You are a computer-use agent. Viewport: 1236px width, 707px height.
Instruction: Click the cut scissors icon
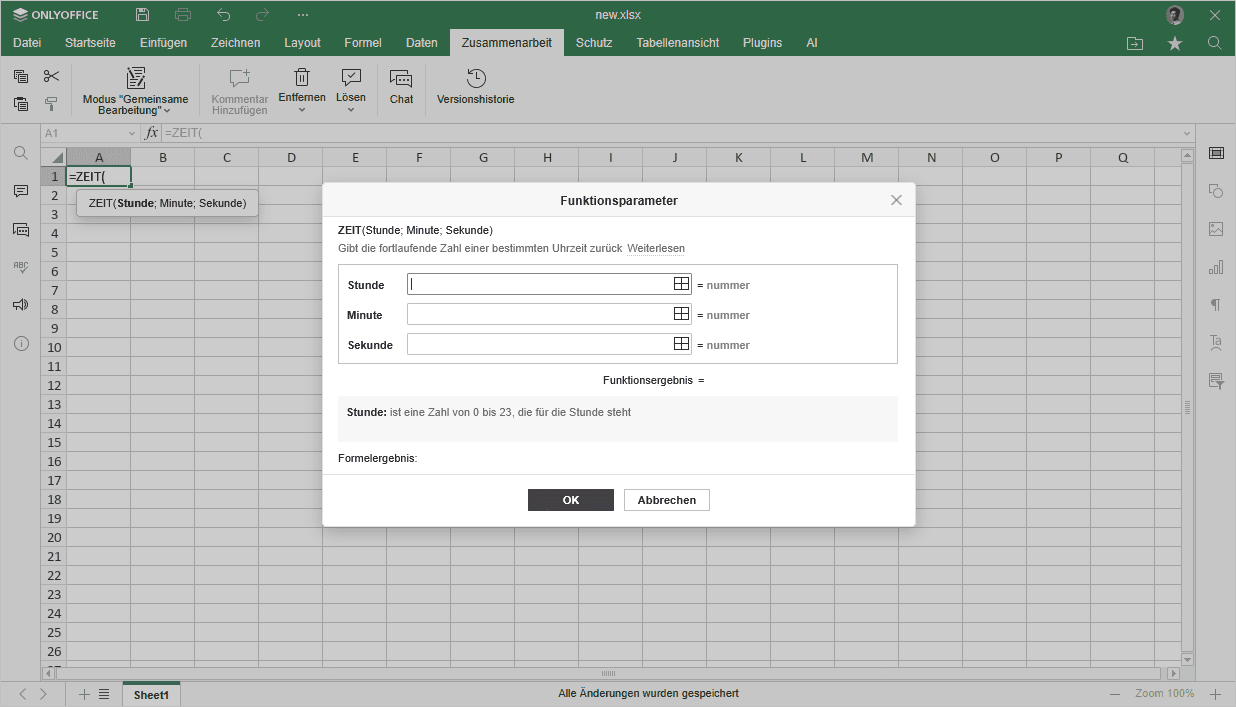(x=52, y=76)
